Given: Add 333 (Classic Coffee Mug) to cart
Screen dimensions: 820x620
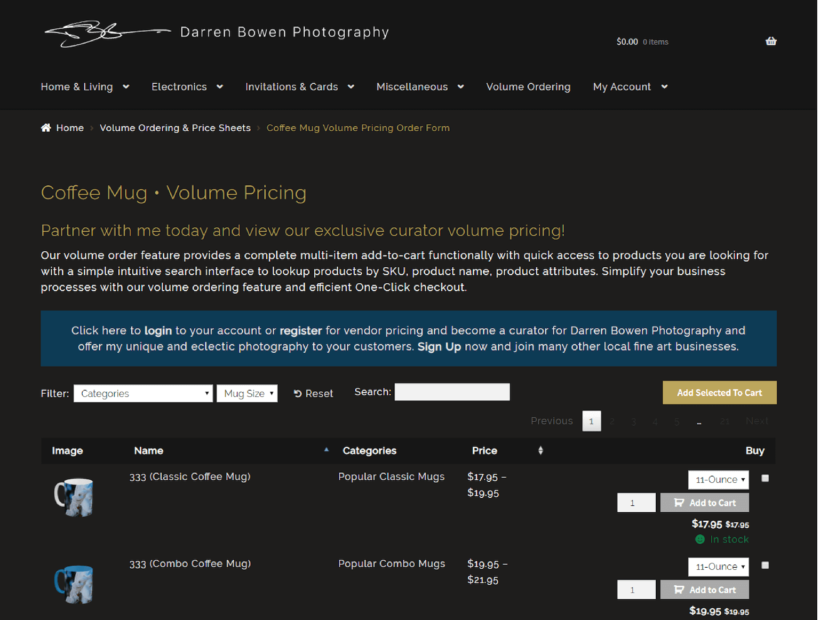Looking at the screenshot, I should [704, 502].
